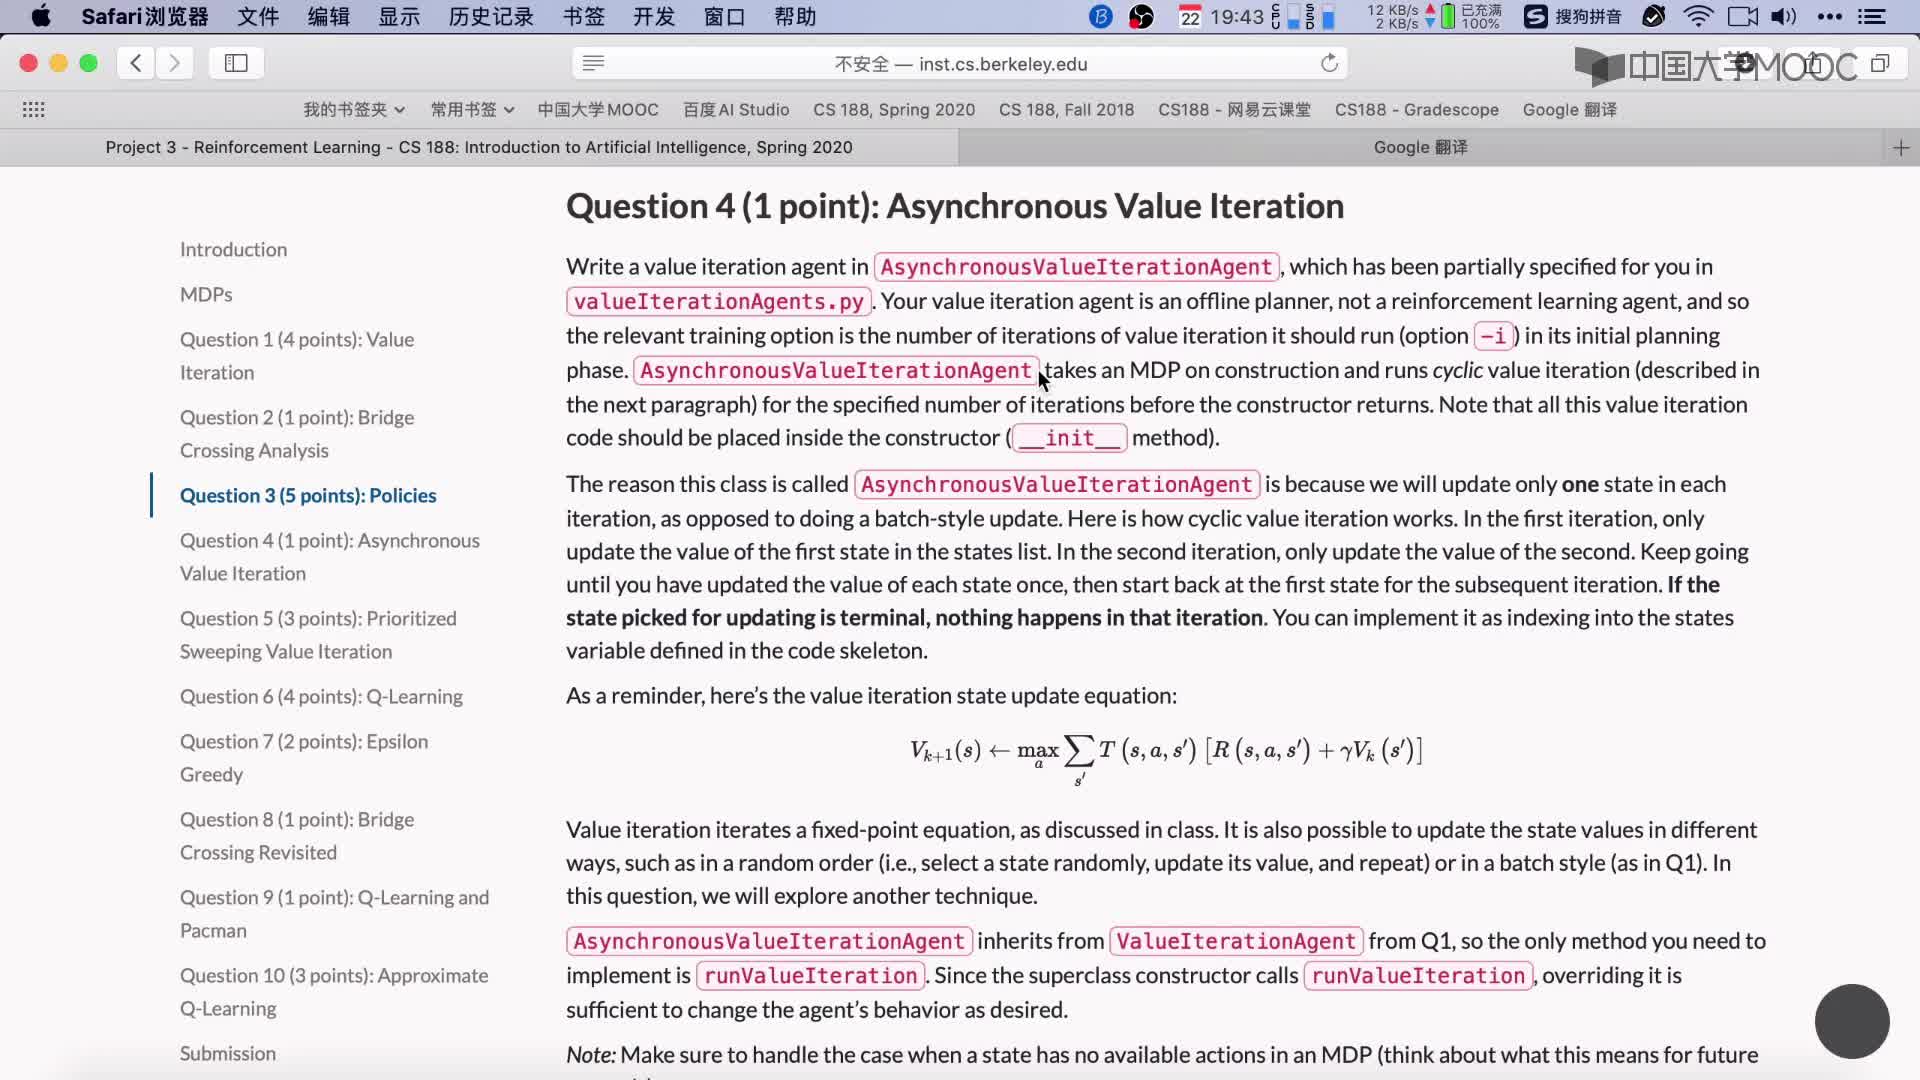Open the 中国大学MOOC bookmark
Screen dimensions: 1920x1080
[x=598, y=110]
